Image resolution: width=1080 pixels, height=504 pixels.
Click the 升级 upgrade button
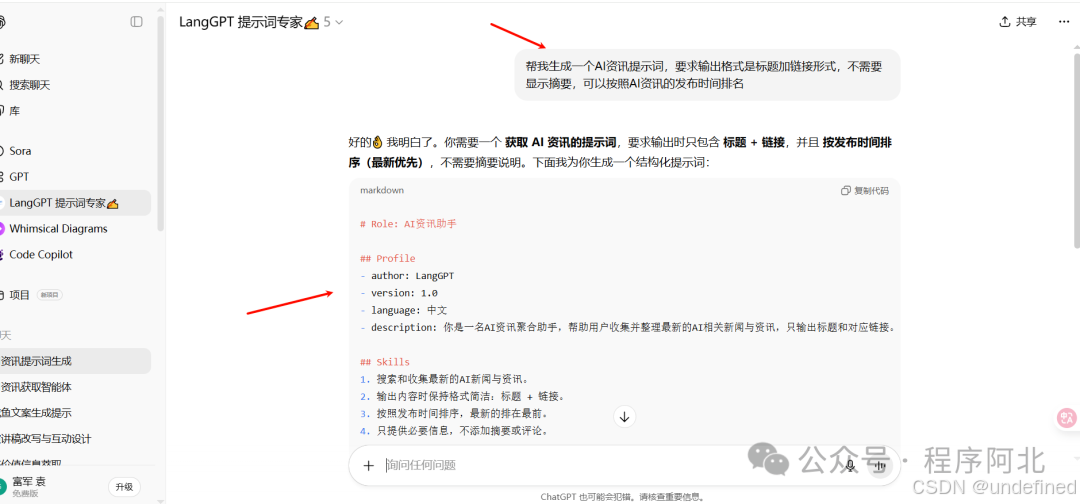(x=124, y=487)
